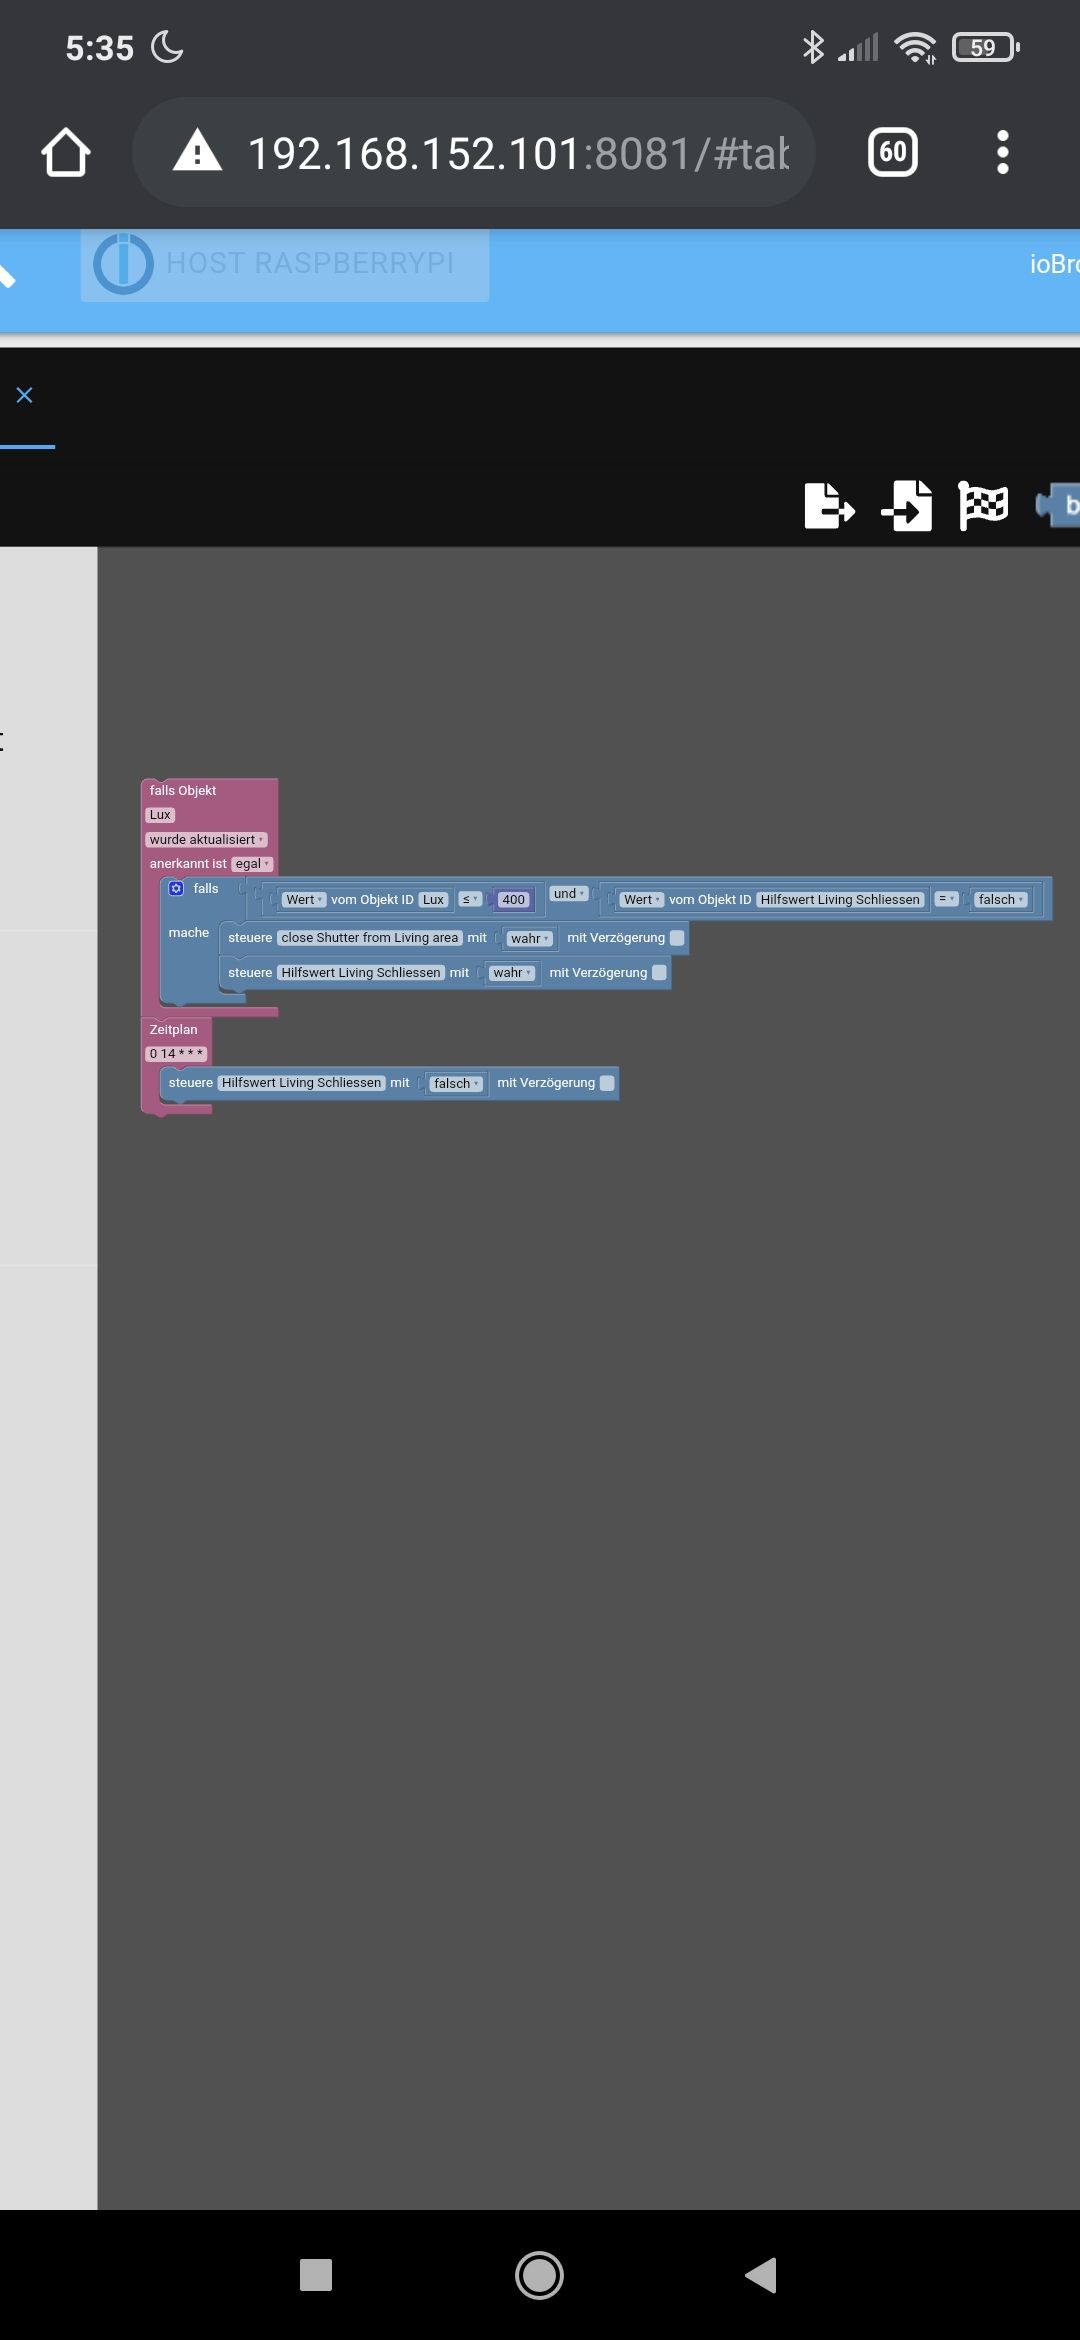
Task: Open the '≤' comparison operator dropdown
Action: point(470,900)
